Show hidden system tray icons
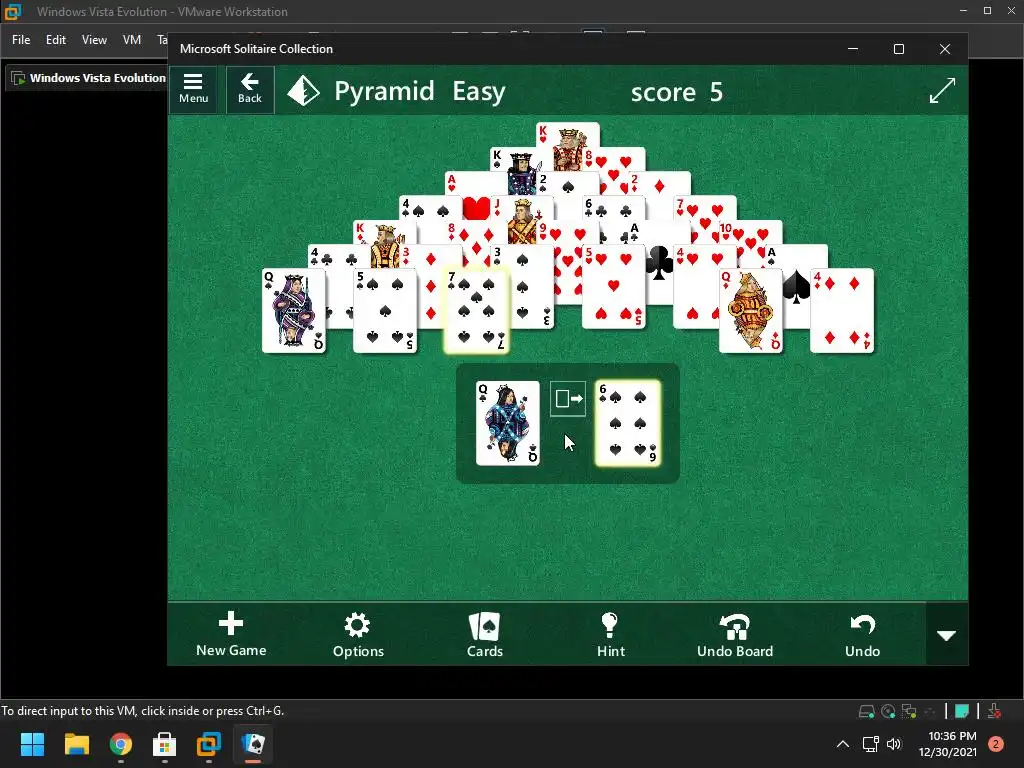Viewport: 1024px width, 768px height. click(x=843, y=744)
